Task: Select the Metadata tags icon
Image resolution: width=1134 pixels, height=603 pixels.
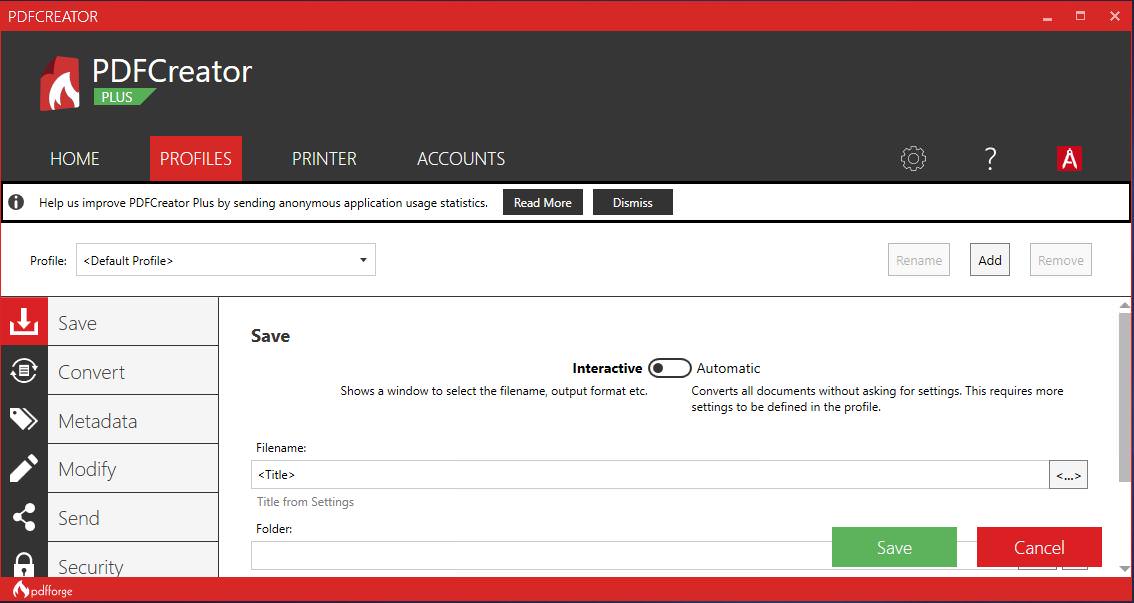Action: tap(24, 419)
